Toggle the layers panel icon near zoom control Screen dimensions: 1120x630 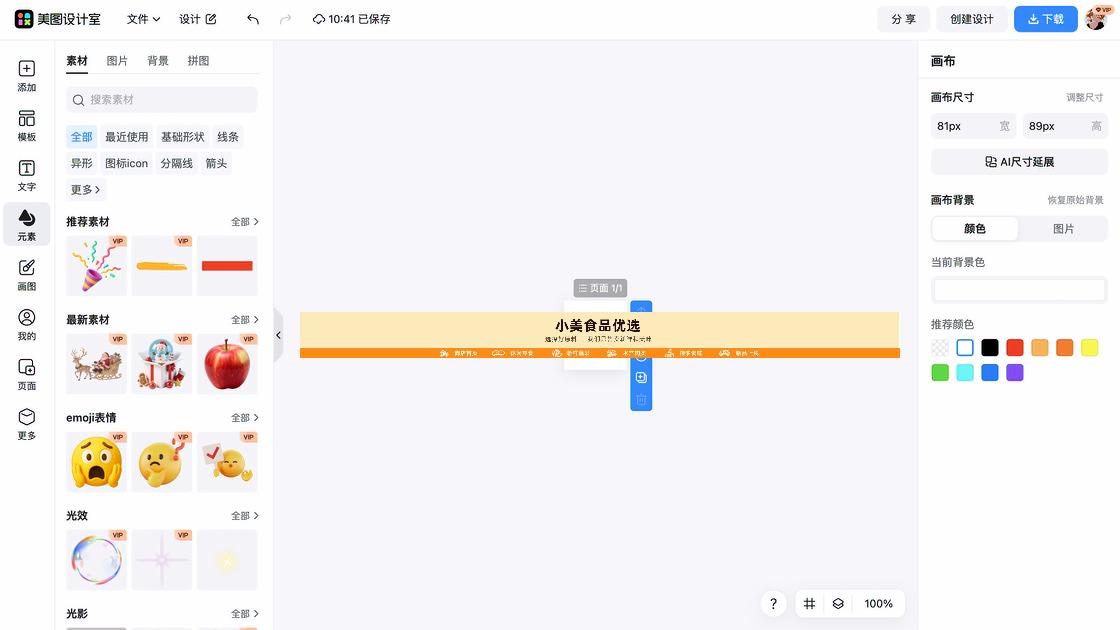coord(838,604)
